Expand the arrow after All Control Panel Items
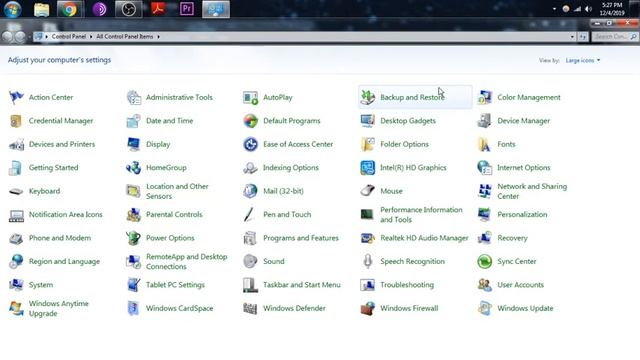Viewport: 640px width, 360px height. click(158, 37)
